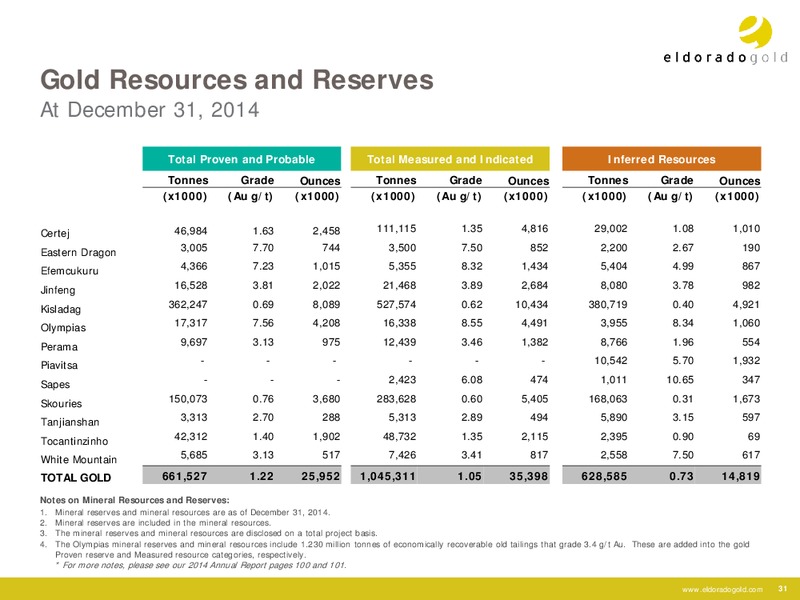Click the Skouries row label

[x=61, y=404]
